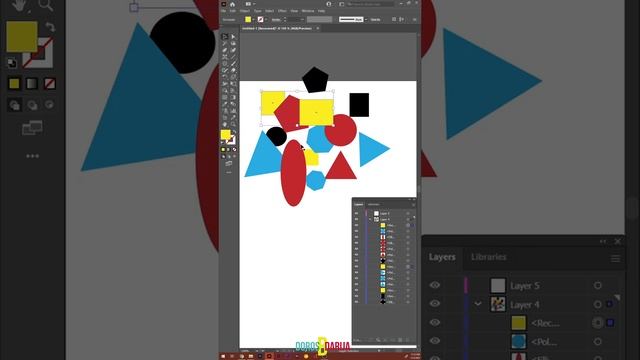
Task: Select the Artboard tool
Action: click(224, 118)
